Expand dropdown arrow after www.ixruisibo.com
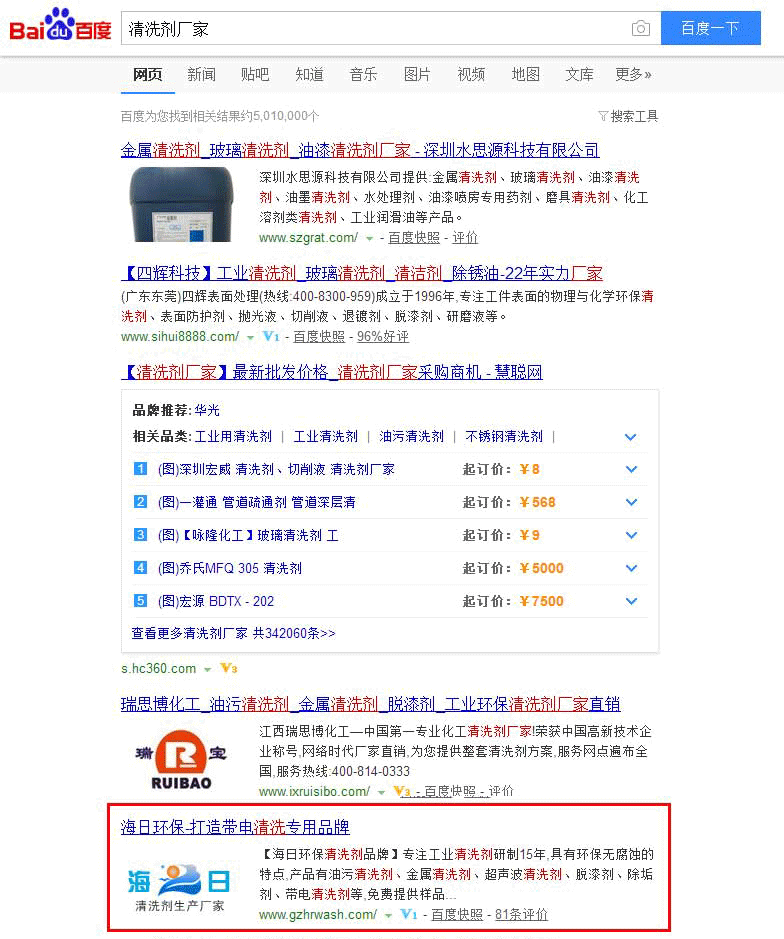784x939 pixels. (x=381, y=792)
